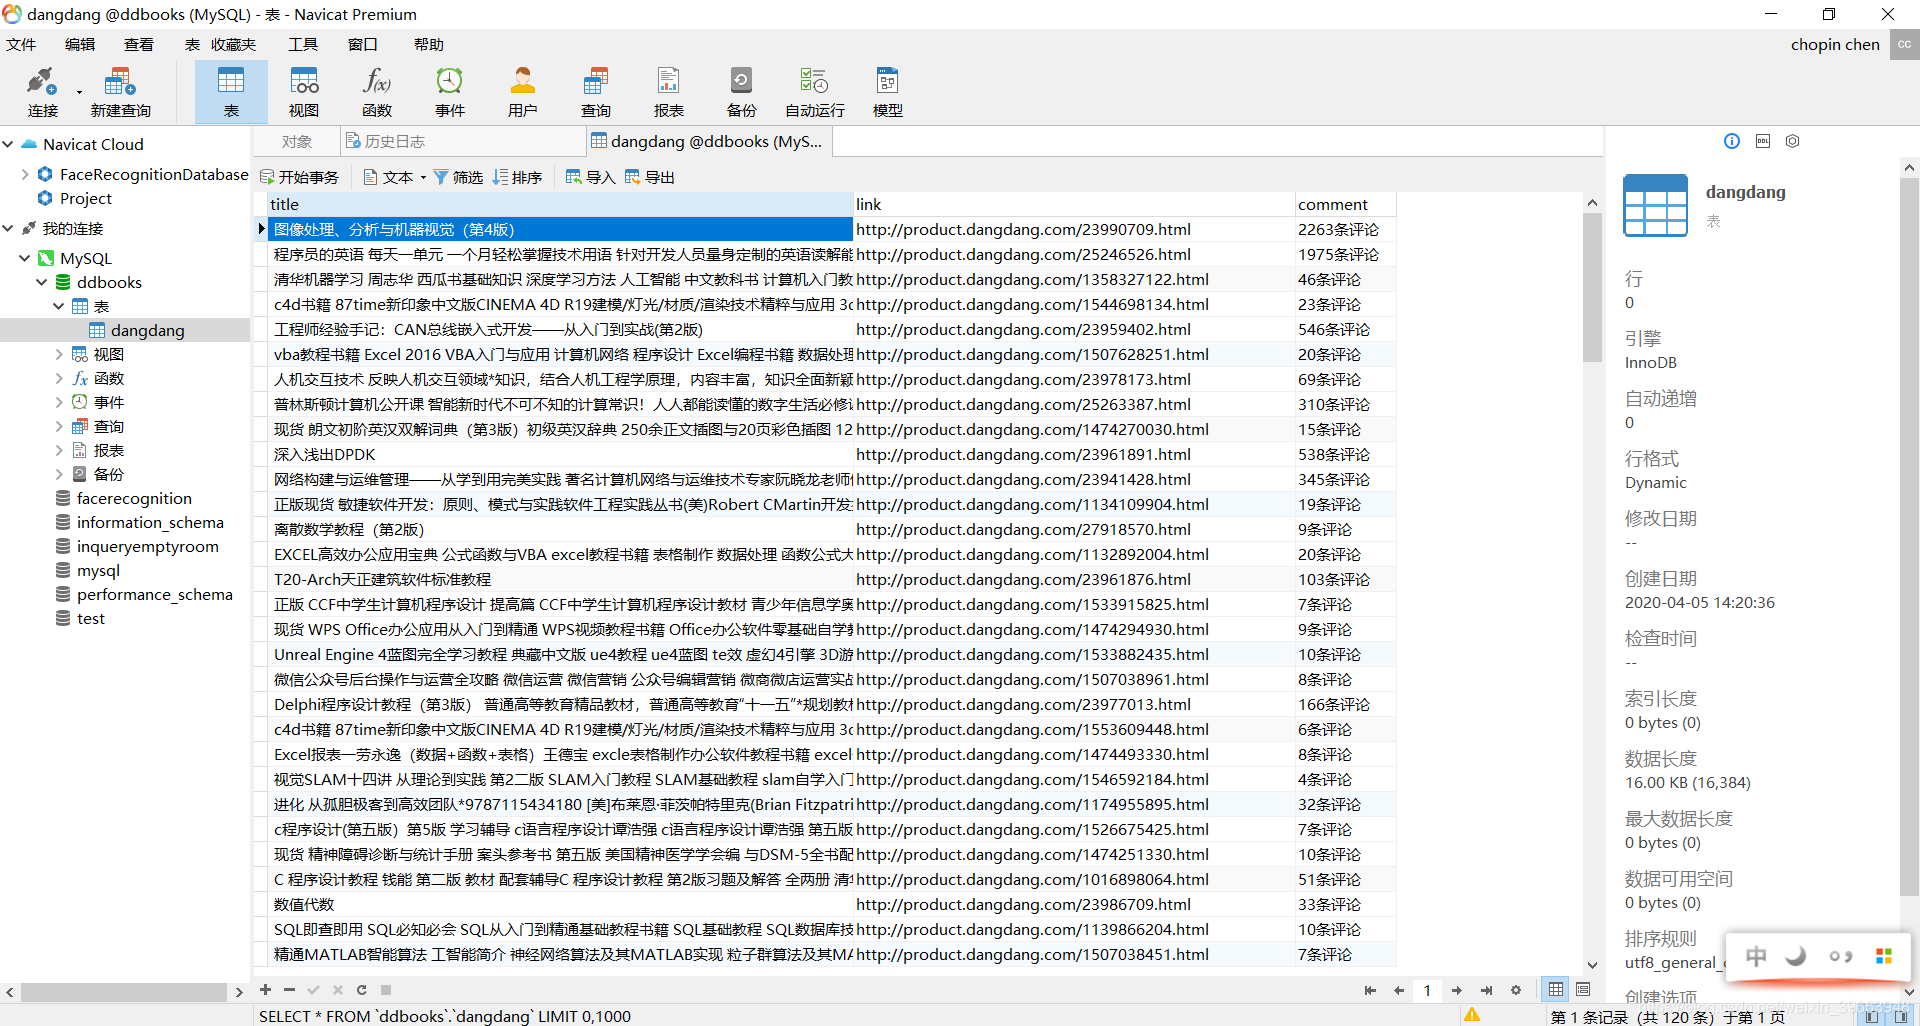
Task: Open the 用户 (User) toolbar icon
Action: click(x=523, y=92)
